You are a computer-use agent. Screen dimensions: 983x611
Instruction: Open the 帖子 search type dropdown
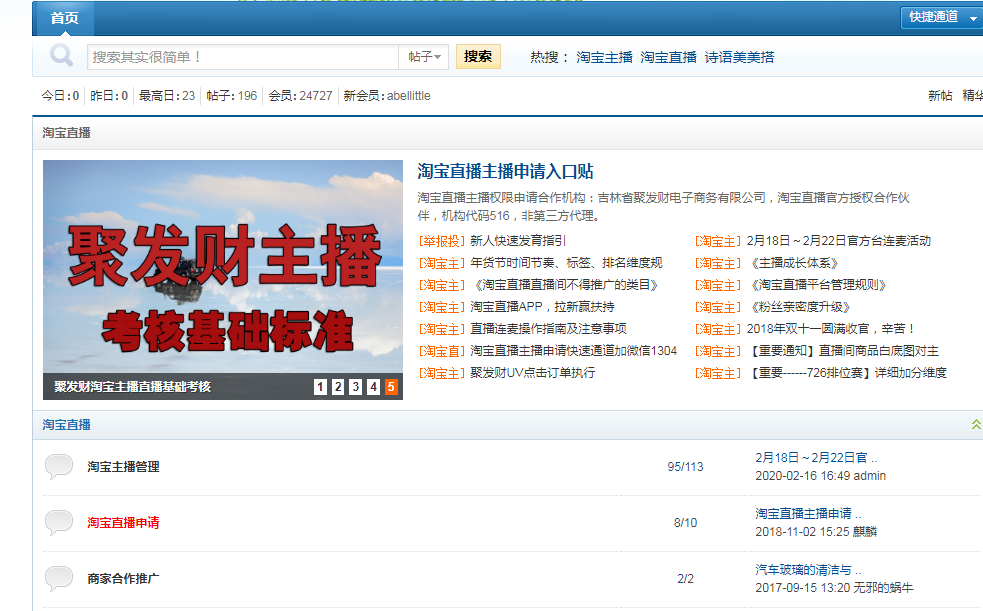(424, 57)
